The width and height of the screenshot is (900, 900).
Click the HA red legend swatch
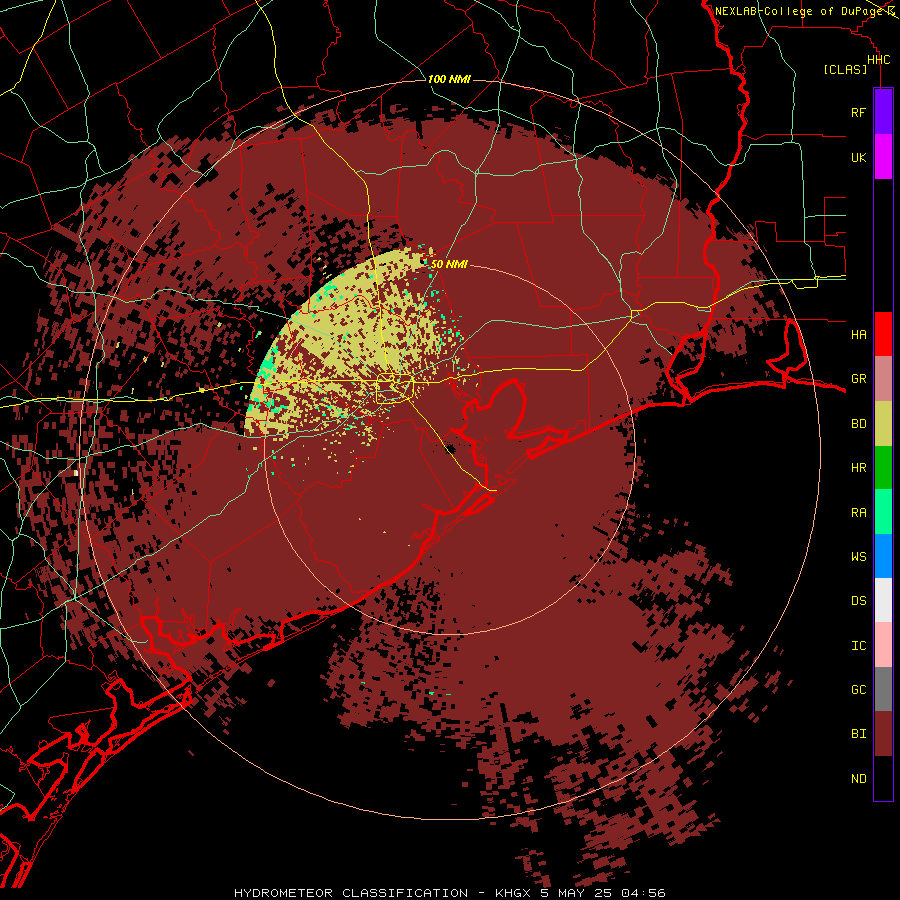tap(883, 334)
